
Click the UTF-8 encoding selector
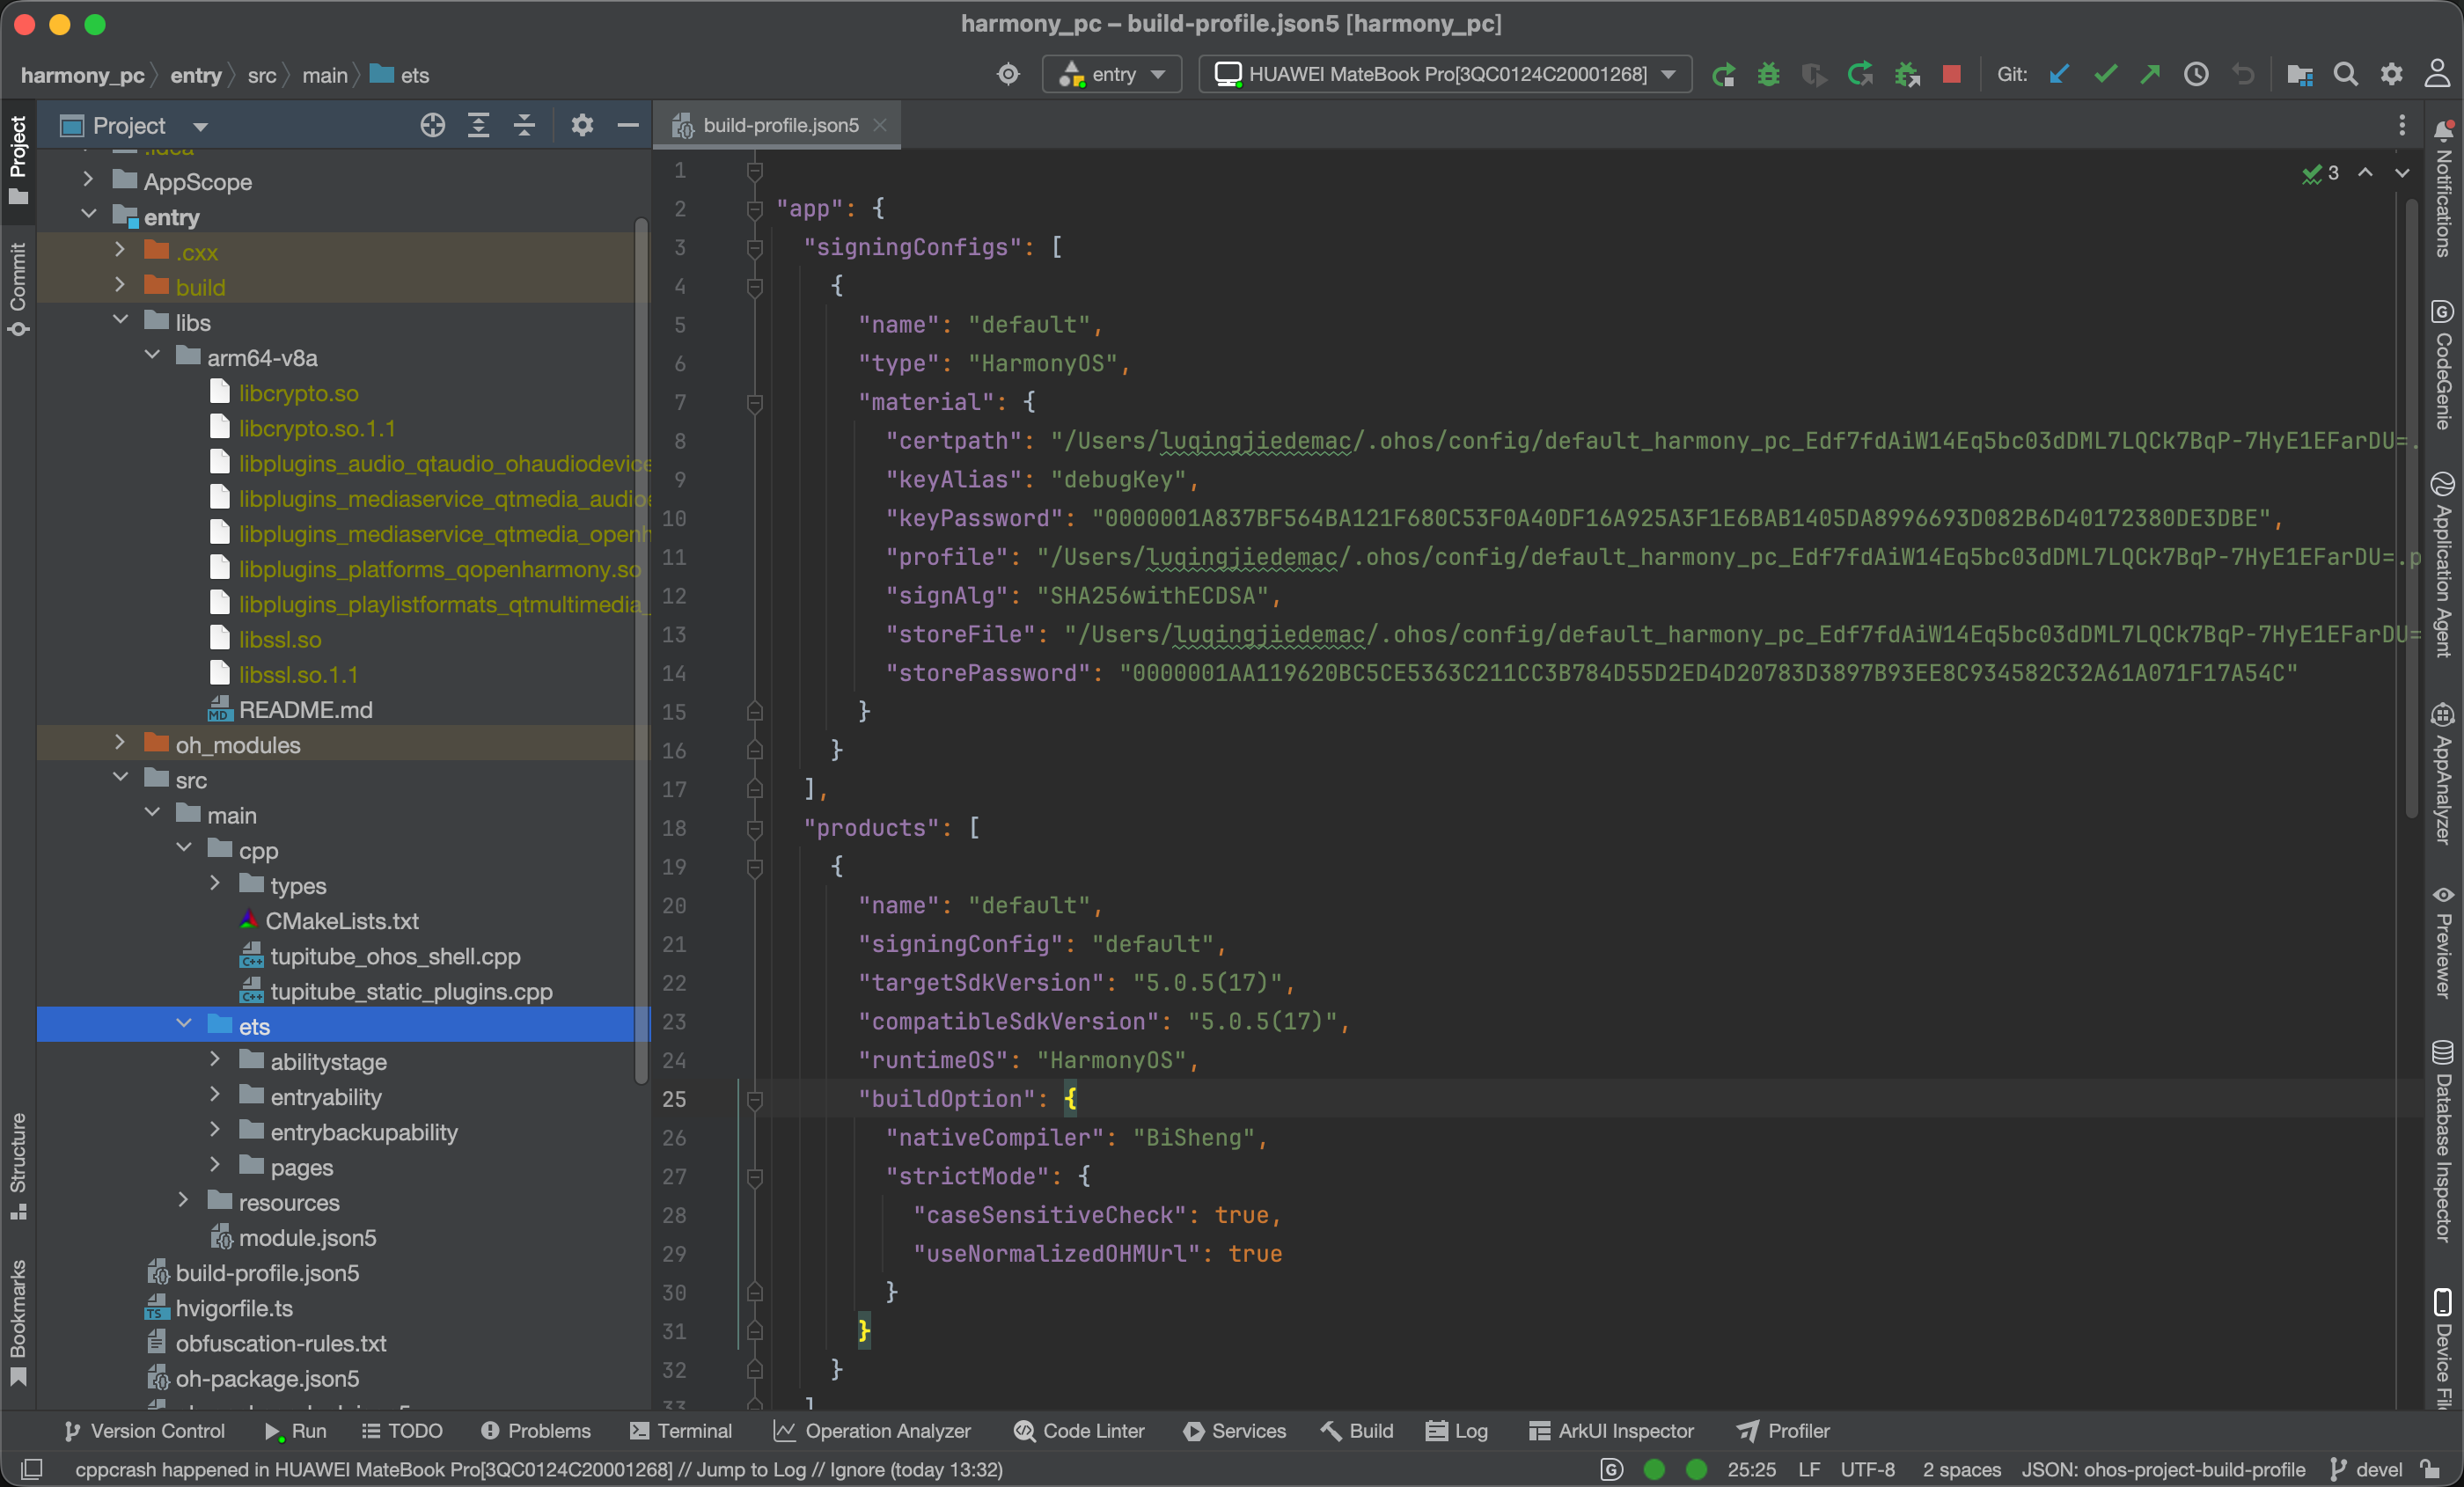tap(1867, 1469)
